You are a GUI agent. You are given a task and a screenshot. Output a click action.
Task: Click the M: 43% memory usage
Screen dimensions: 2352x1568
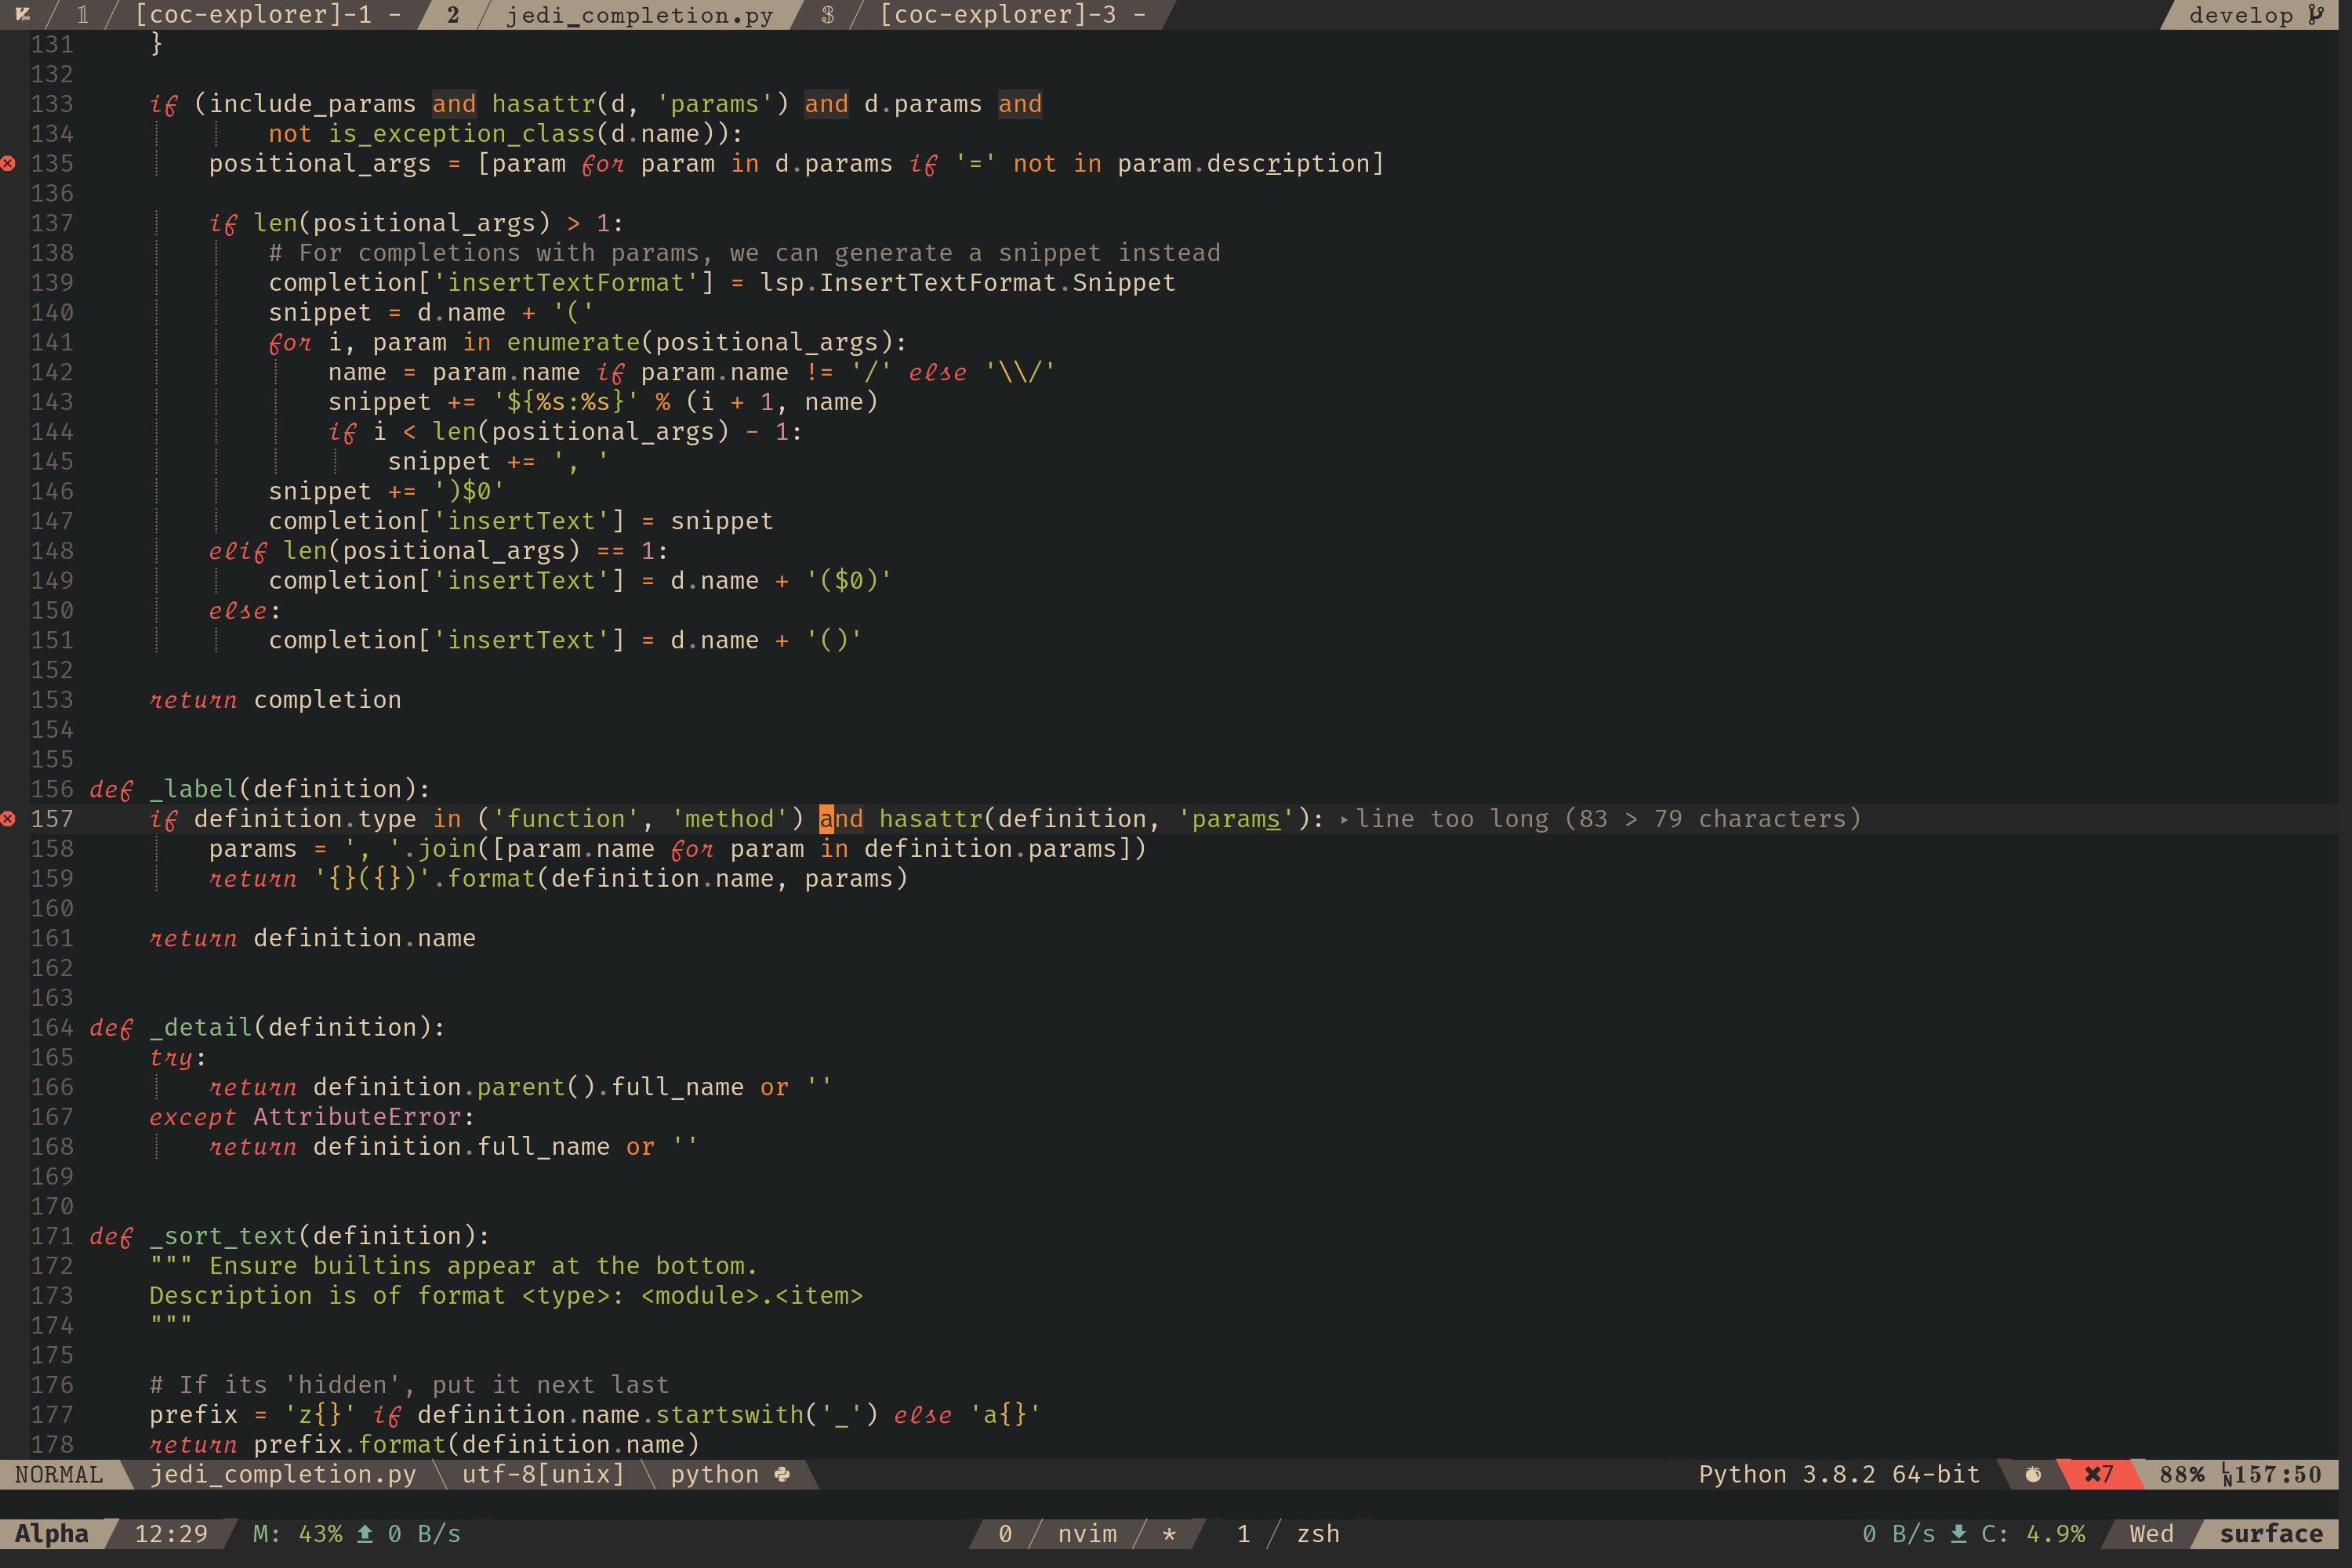coord(298,1533)
